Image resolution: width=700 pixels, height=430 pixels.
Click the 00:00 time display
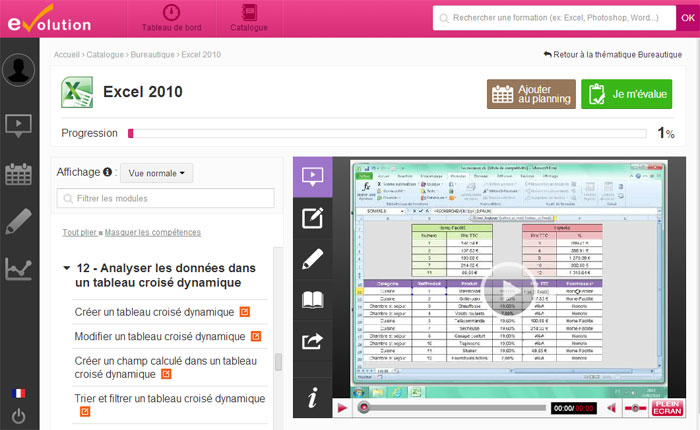574,408
